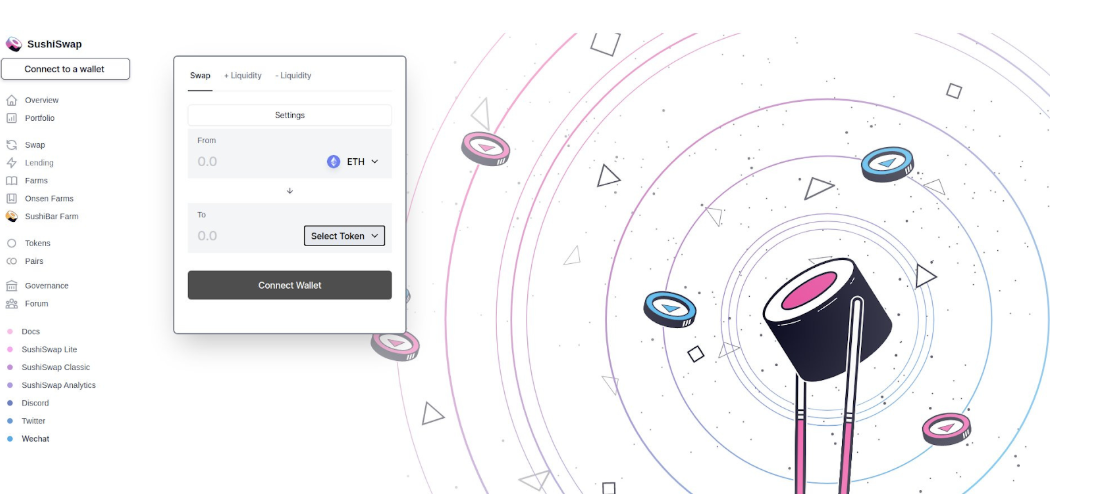The height and width of the screenshot is (497, 1094).
Task: Open the SushiSwap Analytics link
Action: click(x=58, y=385)
